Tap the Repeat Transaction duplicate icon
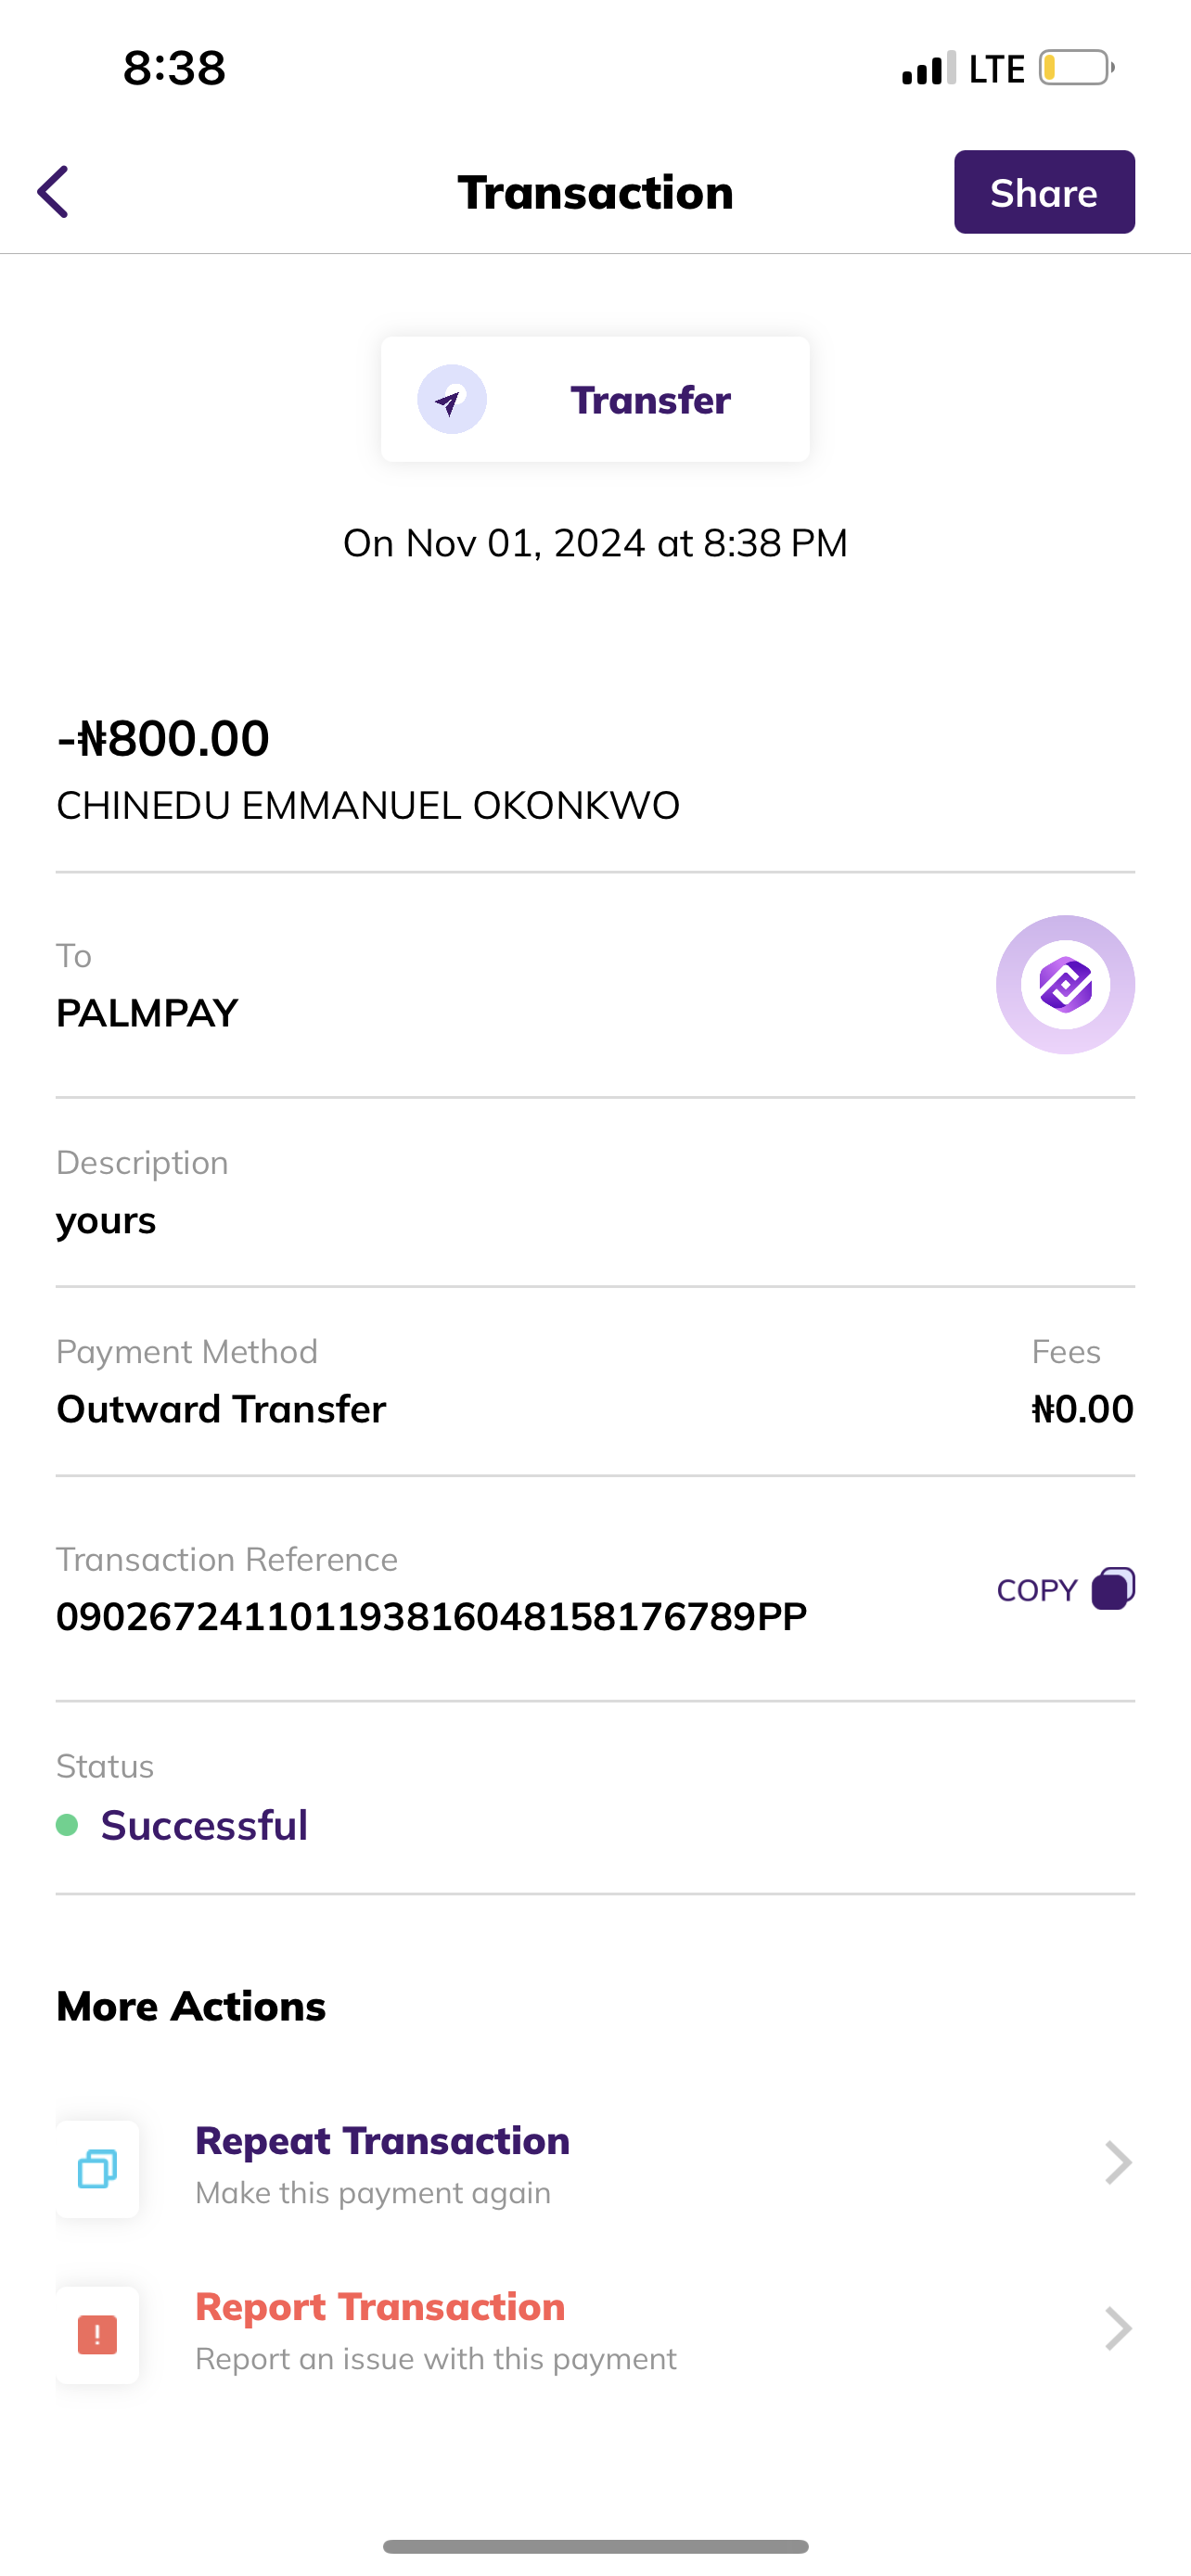 point(98,2168)
